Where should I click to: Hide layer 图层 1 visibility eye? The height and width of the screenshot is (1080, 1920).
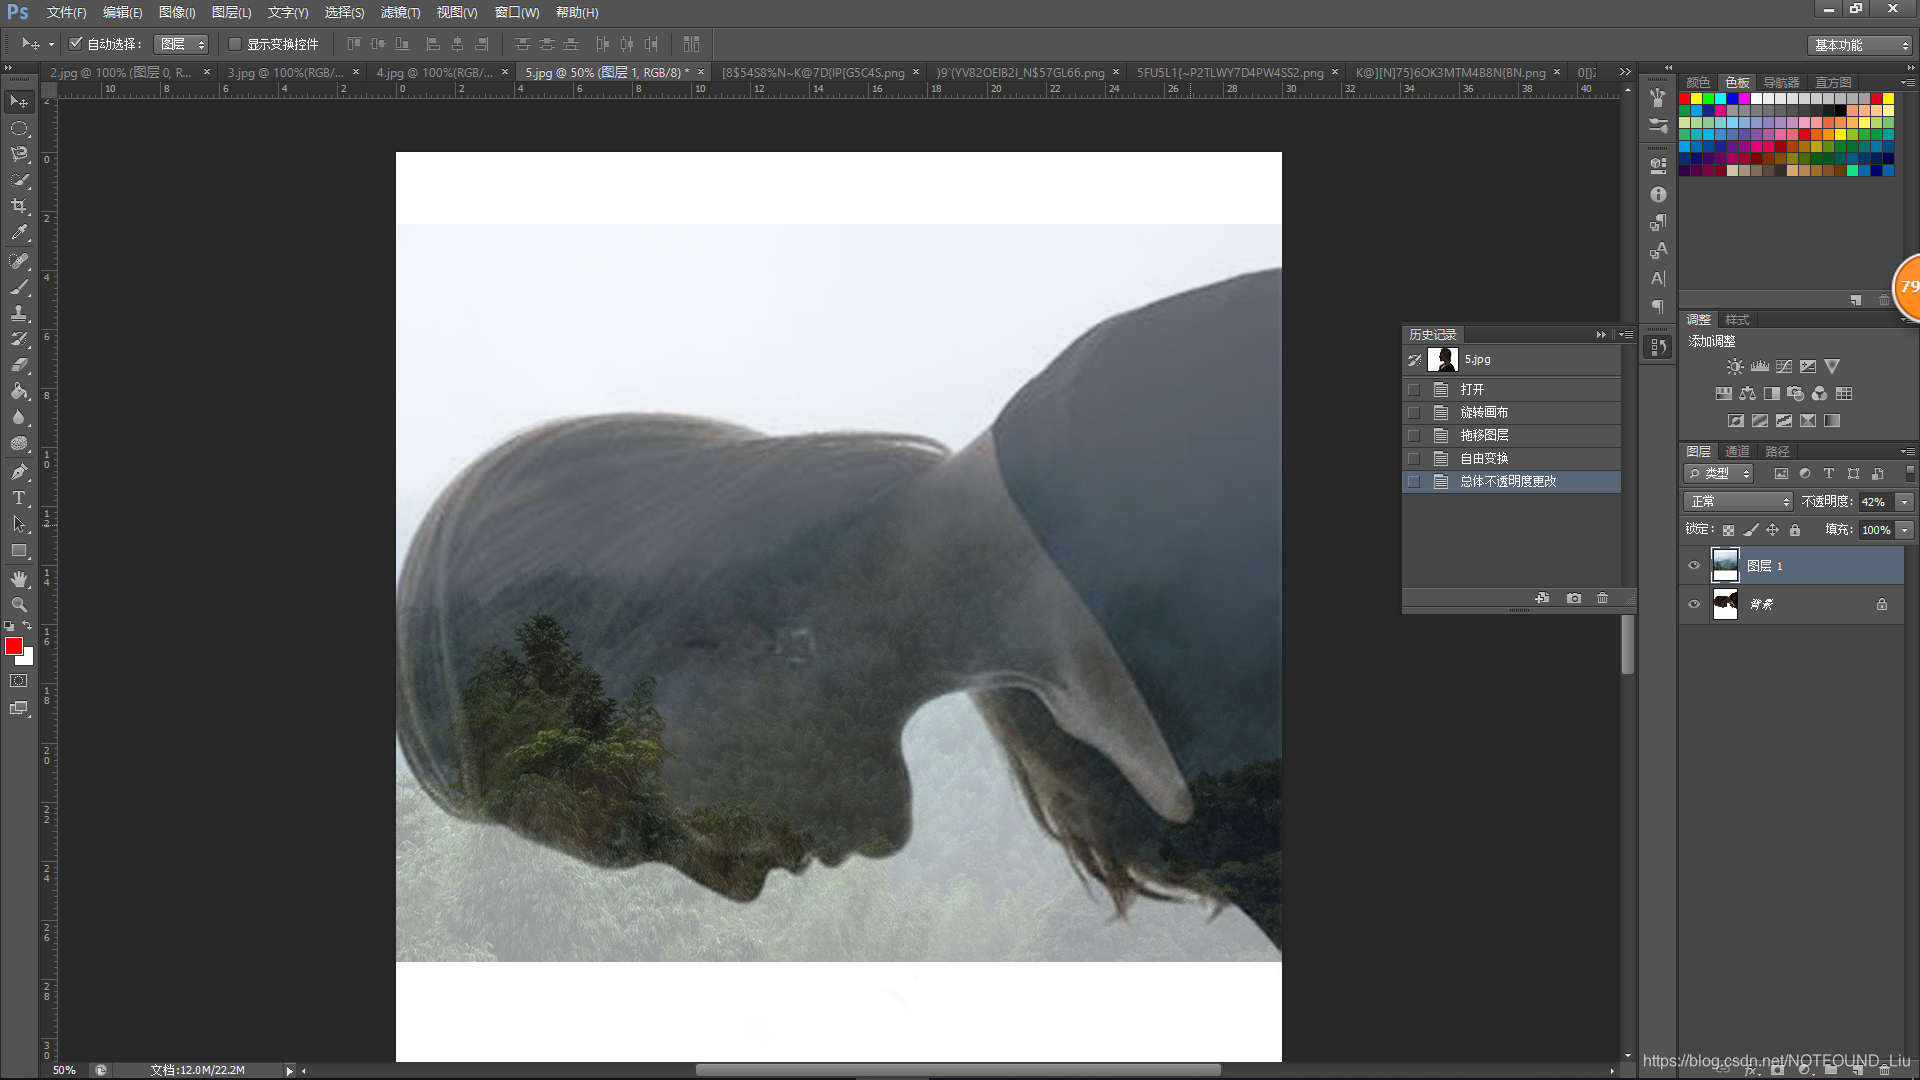coord(1694,566)
